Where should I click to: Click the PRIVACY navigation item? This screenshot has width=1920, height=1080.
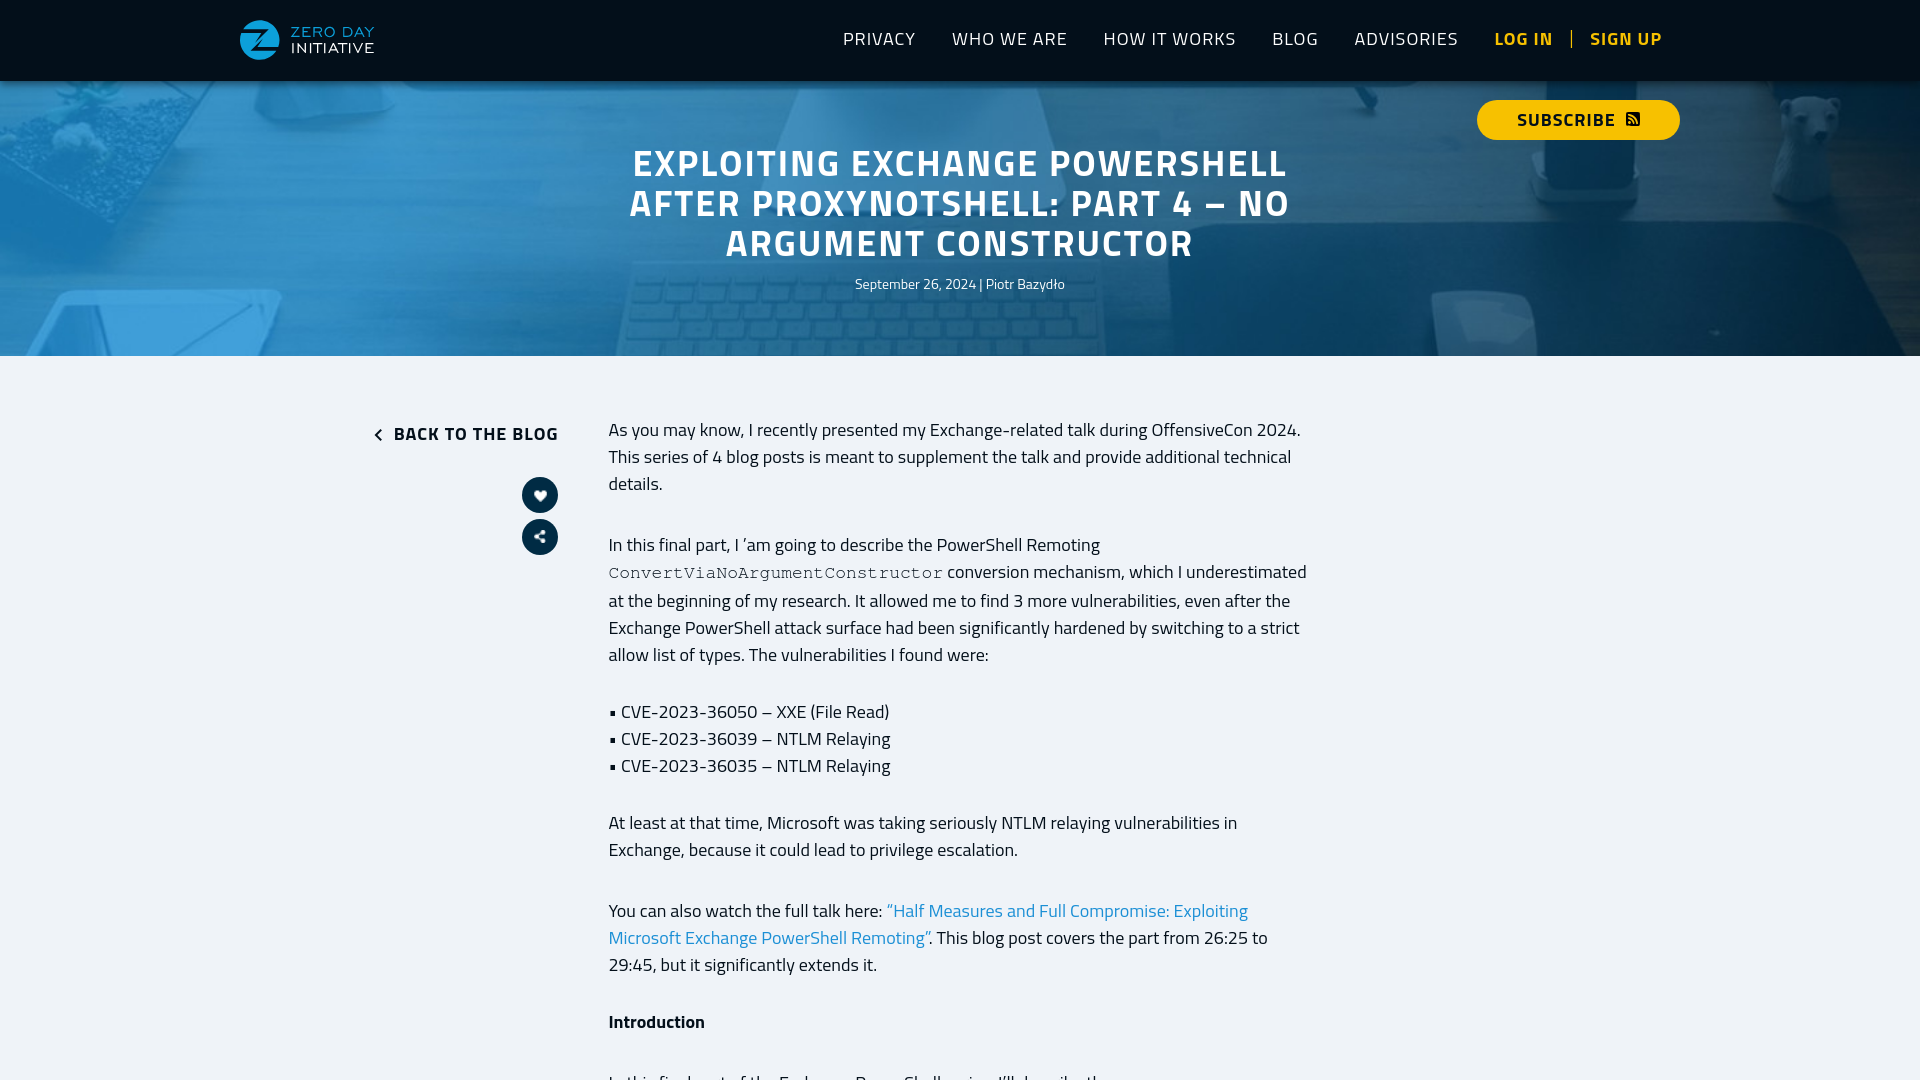point(878,38)
